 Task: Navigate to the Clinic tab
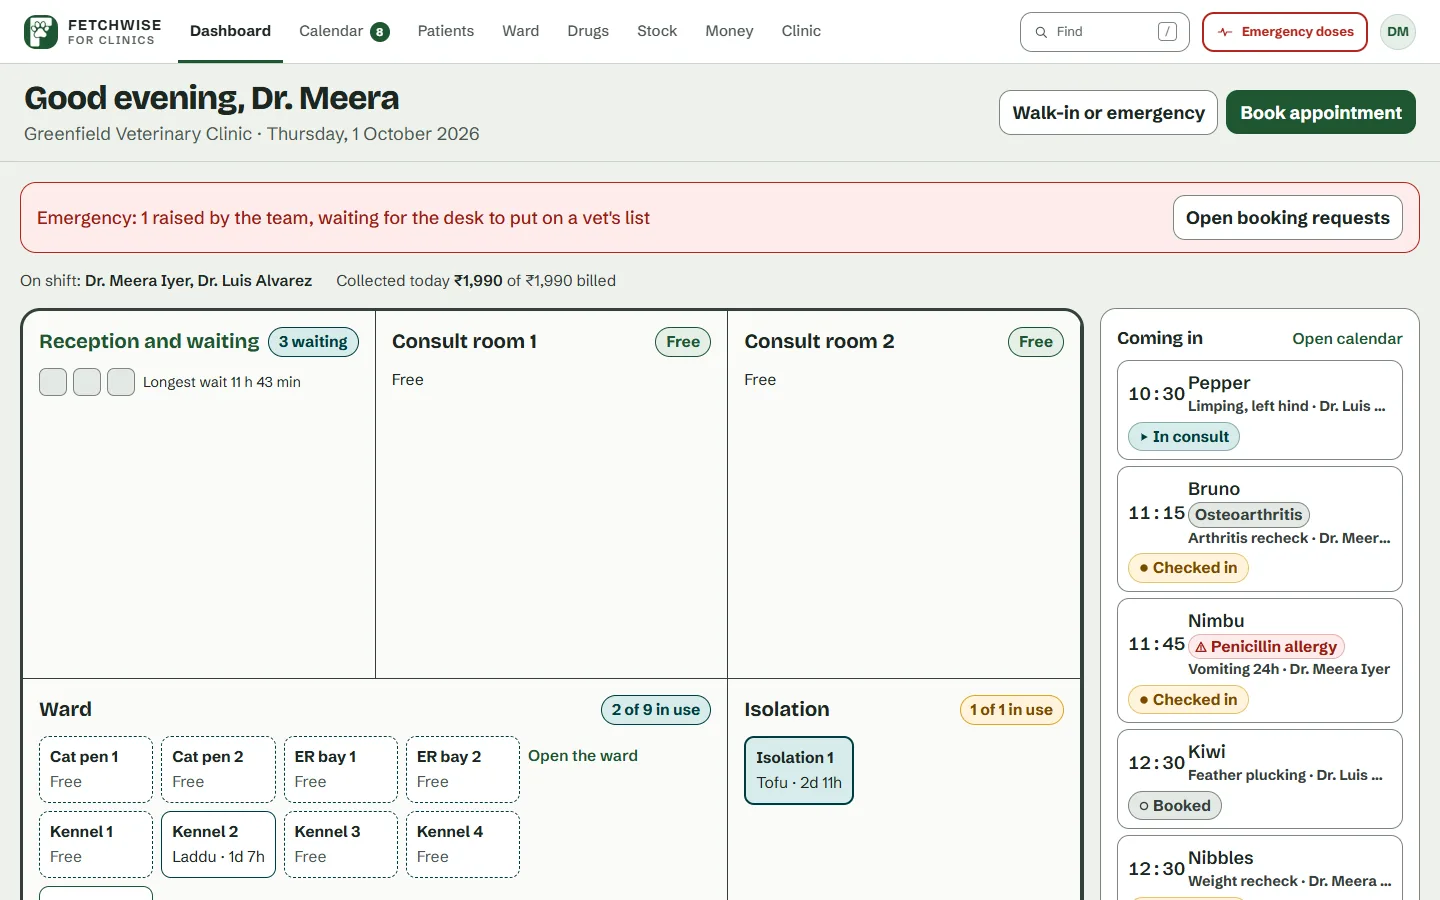point(801,31)
